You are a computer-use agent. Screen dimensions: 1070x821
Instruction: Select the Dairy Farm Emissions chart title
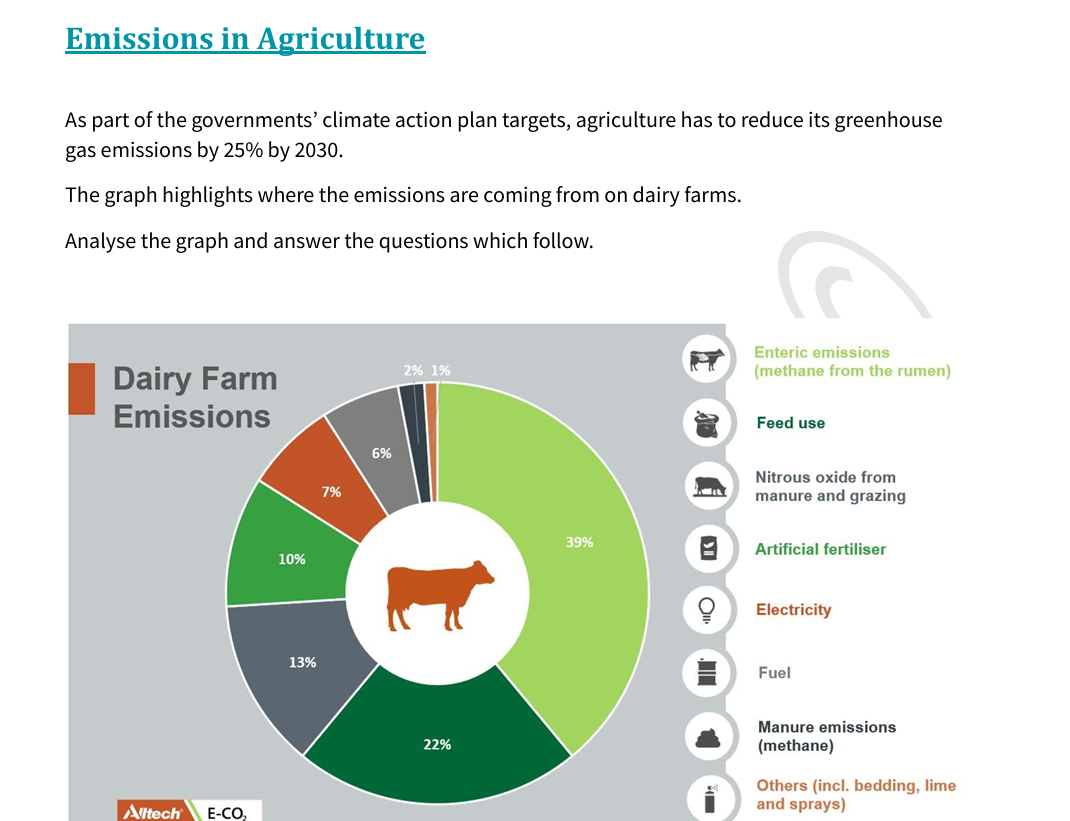(194, 398)
